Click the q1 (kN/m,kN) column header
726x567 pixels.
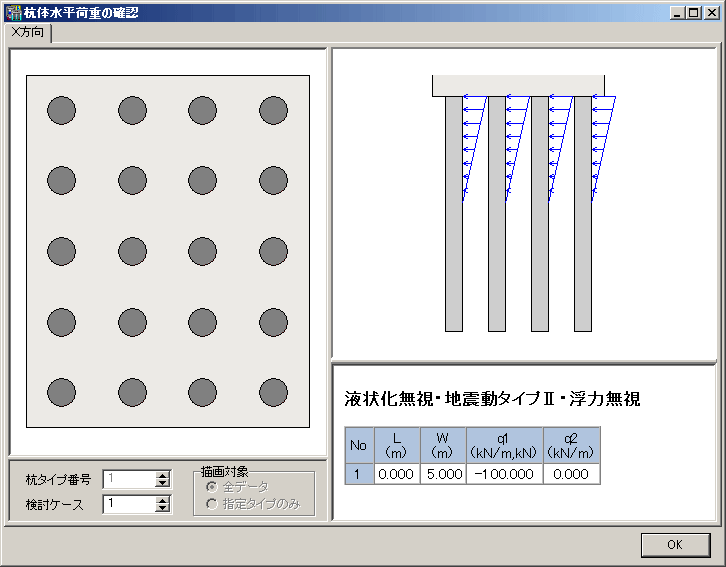click(504, 445)
